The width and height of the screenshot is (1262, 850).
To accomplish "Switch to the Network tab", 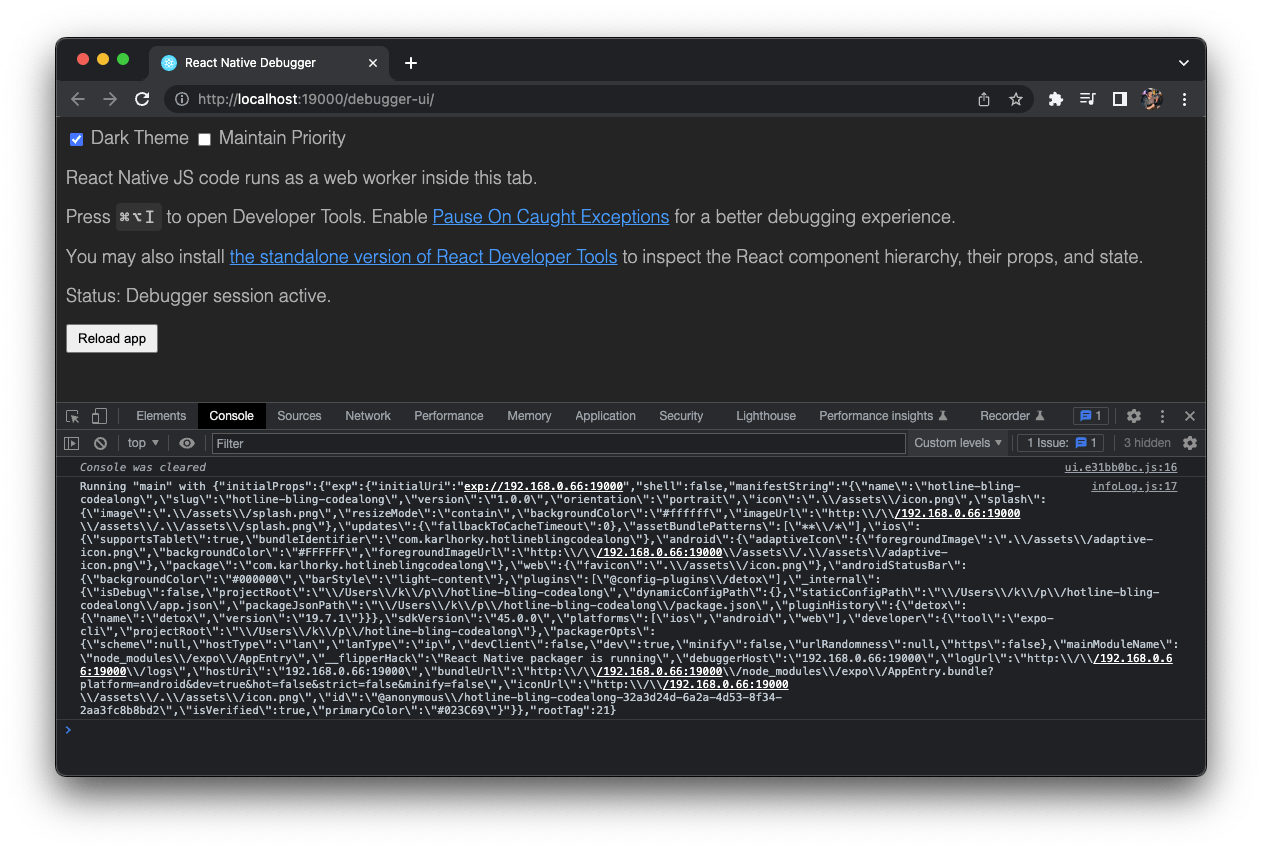I will (x=368, y=416).
